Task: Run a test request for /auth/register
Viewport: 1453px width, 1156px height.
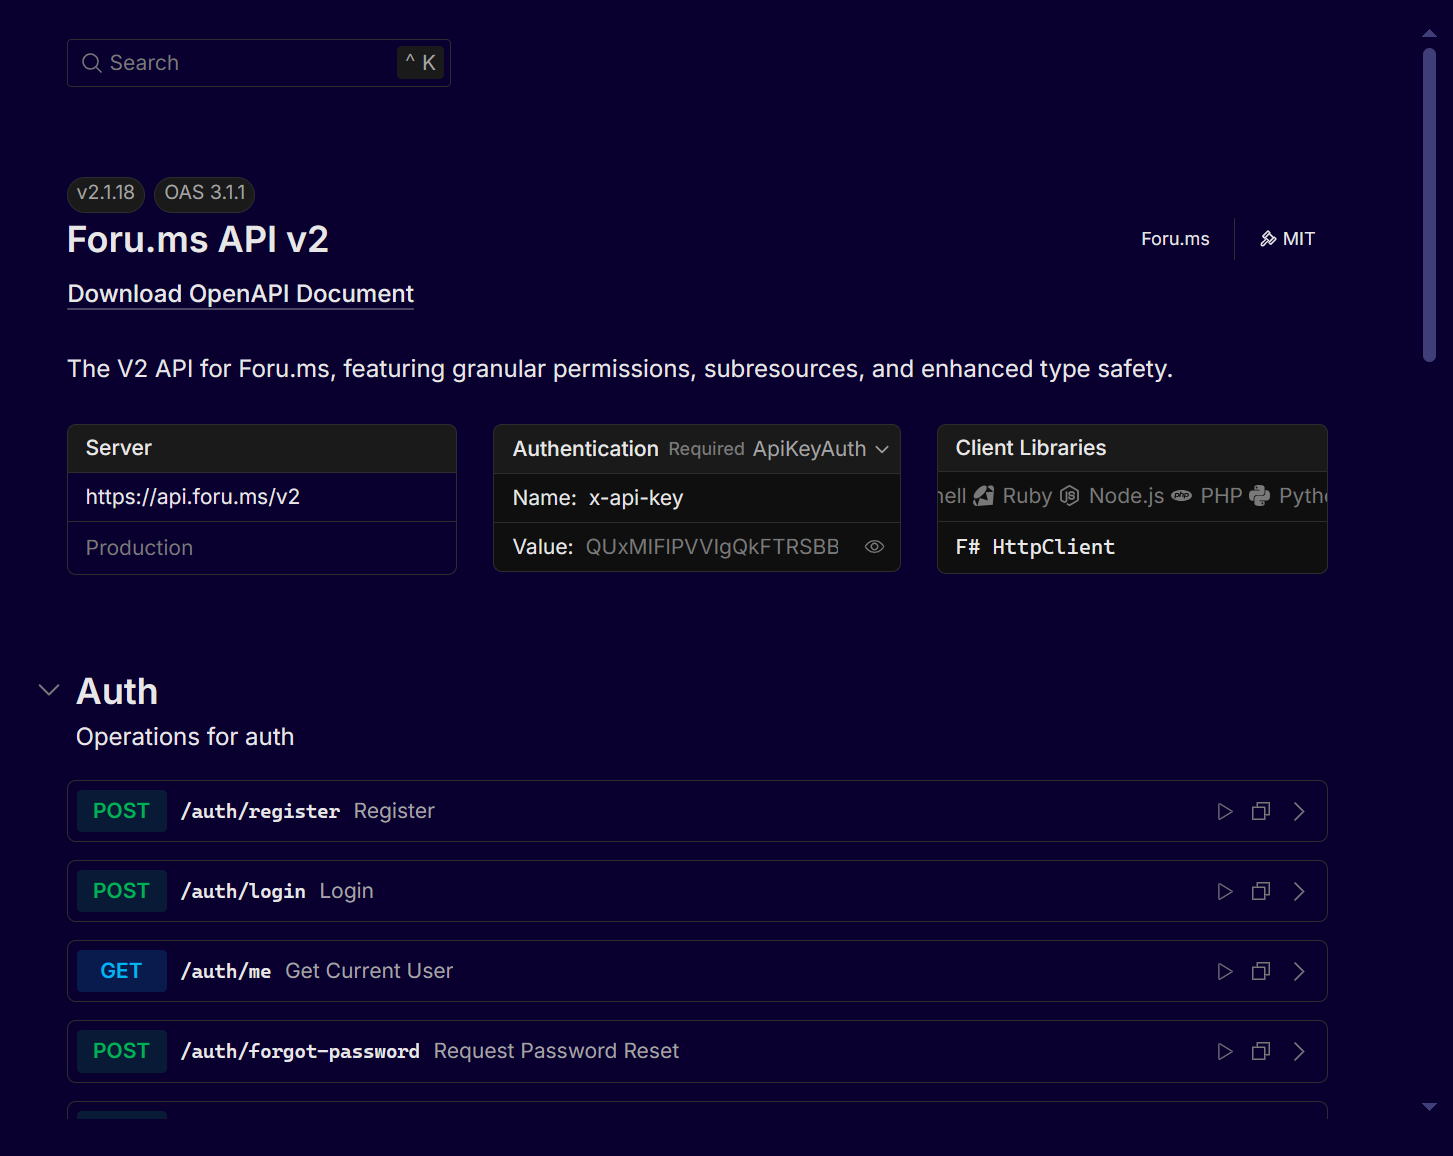Action: pyautogui.click(x=1225, y=811)
